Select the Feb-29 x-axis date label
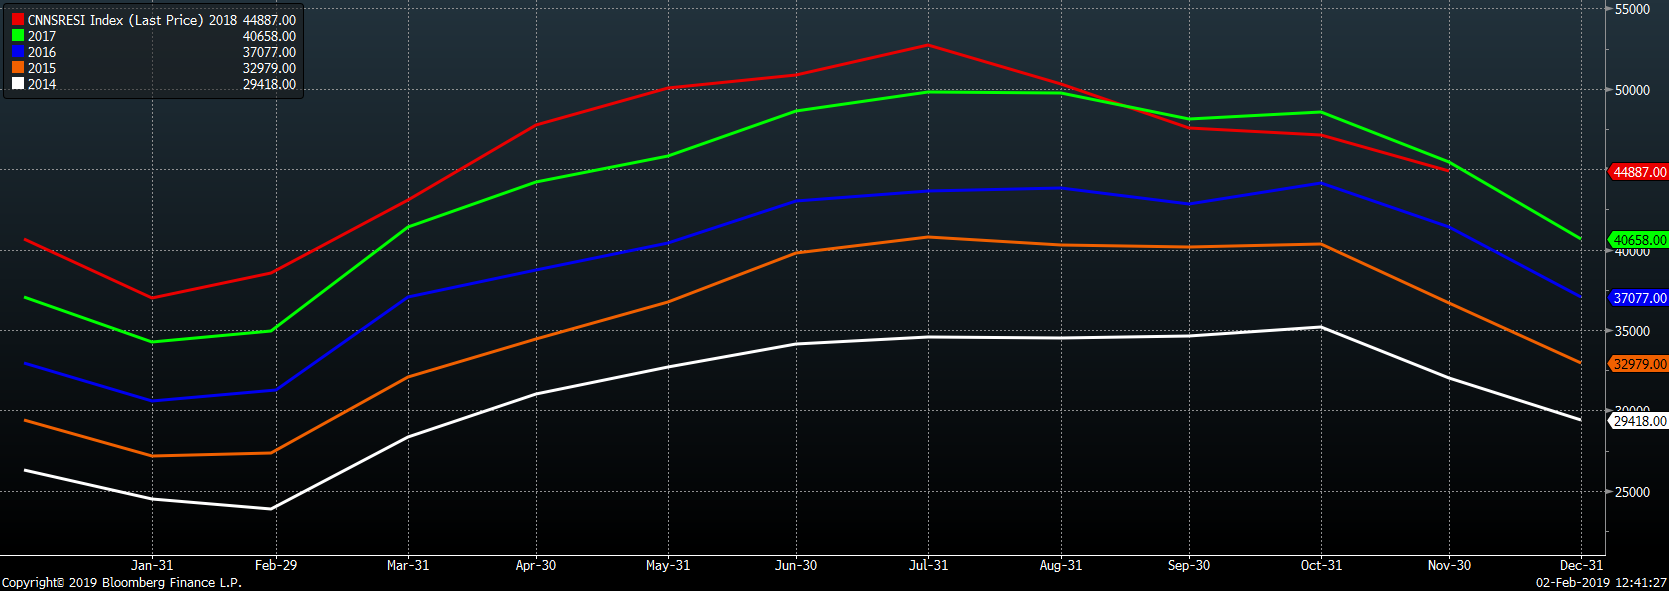1669x591 pixels. (x=276, y=565)
